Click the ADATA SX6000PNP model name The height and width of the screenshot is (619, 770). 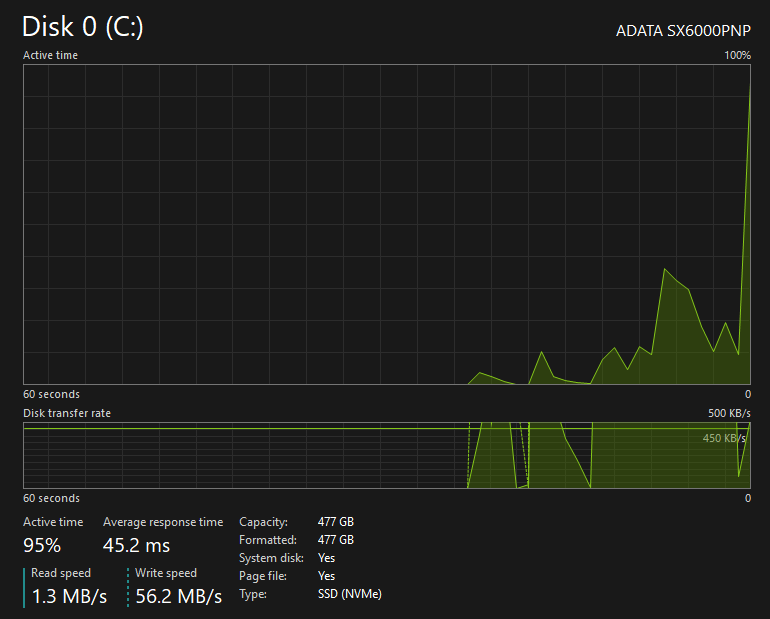pos(683,31)
